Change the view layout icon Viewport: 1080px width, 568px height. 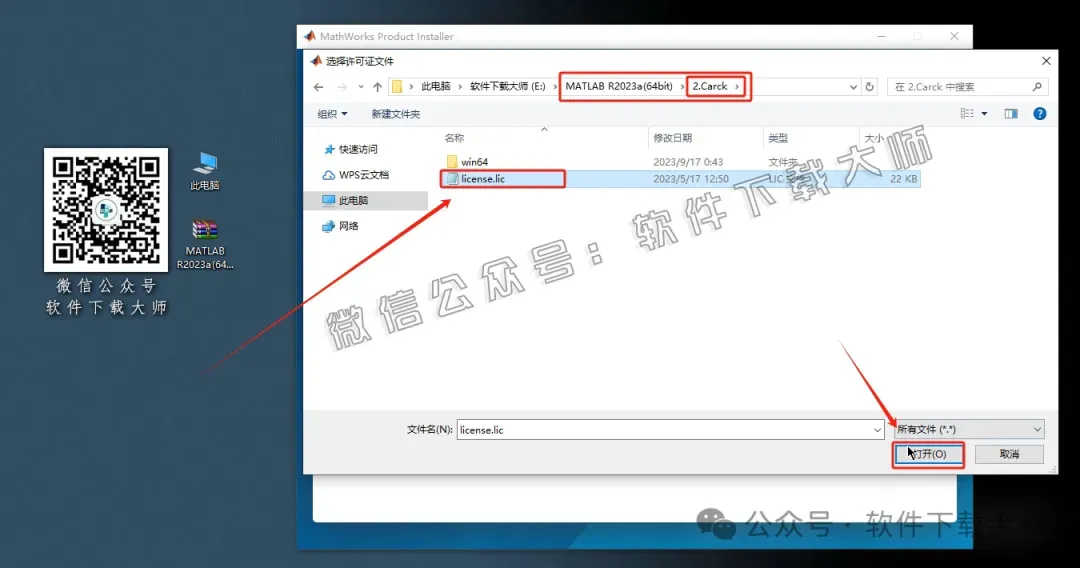point(967,114)
